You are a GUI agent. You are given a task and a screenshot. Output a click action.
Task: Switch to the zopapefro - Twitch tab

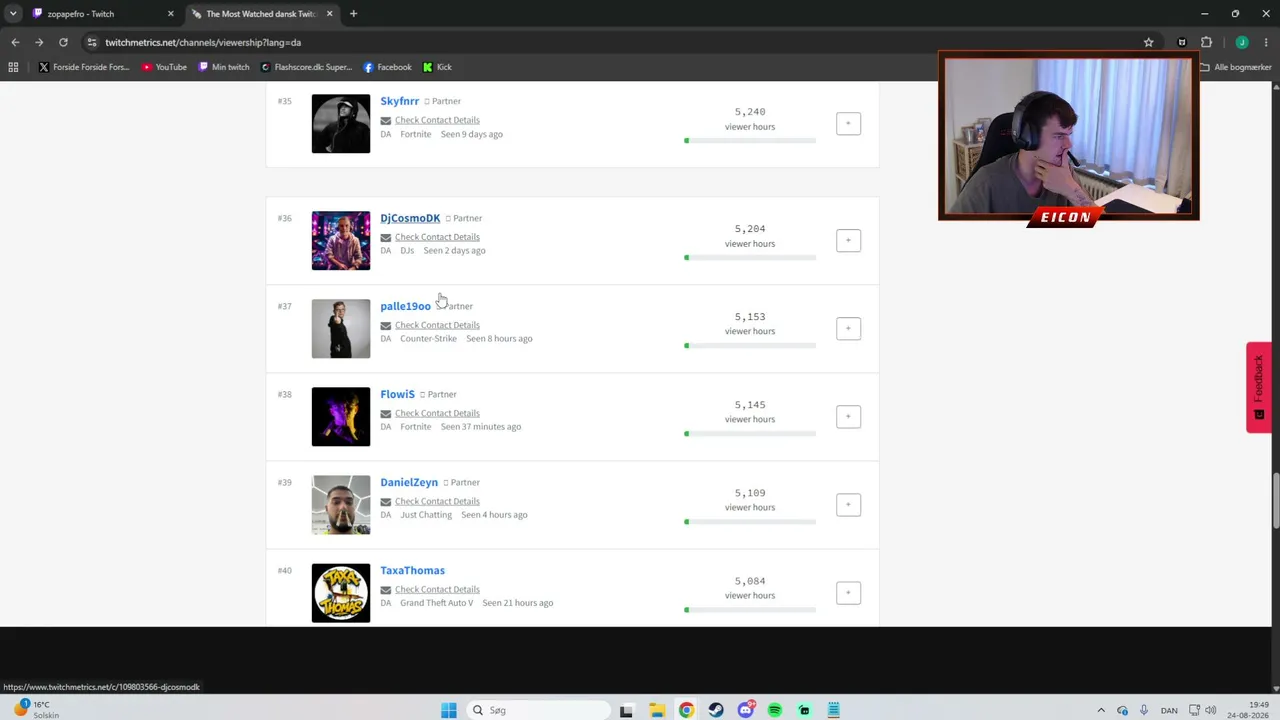(104, 14)
